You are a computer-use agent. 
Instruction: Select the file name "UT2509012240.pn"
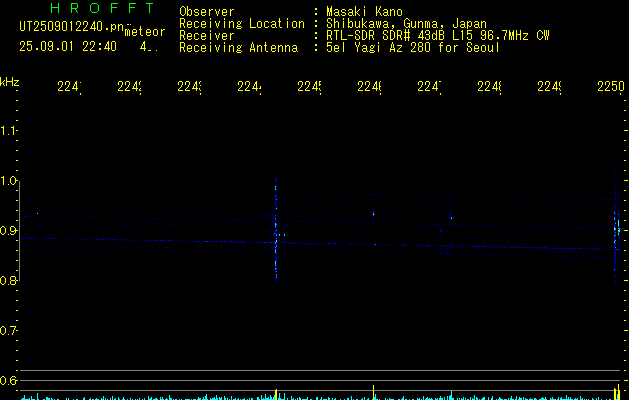[x=72, y=27]
